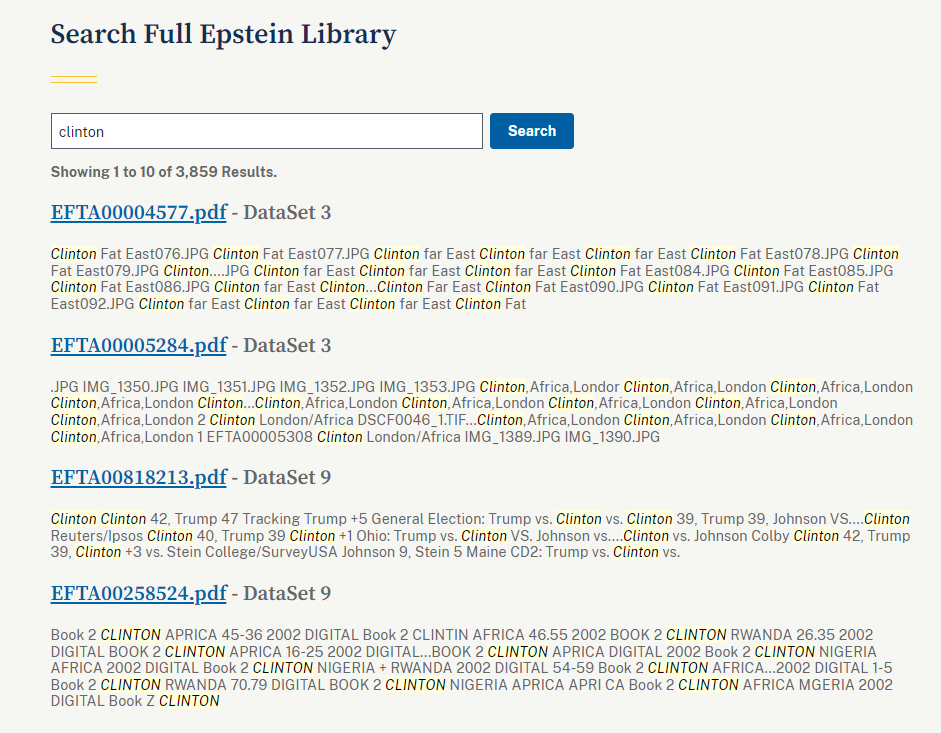Click the snippet text 'IMG_1350.JPG'

point(130,387)
